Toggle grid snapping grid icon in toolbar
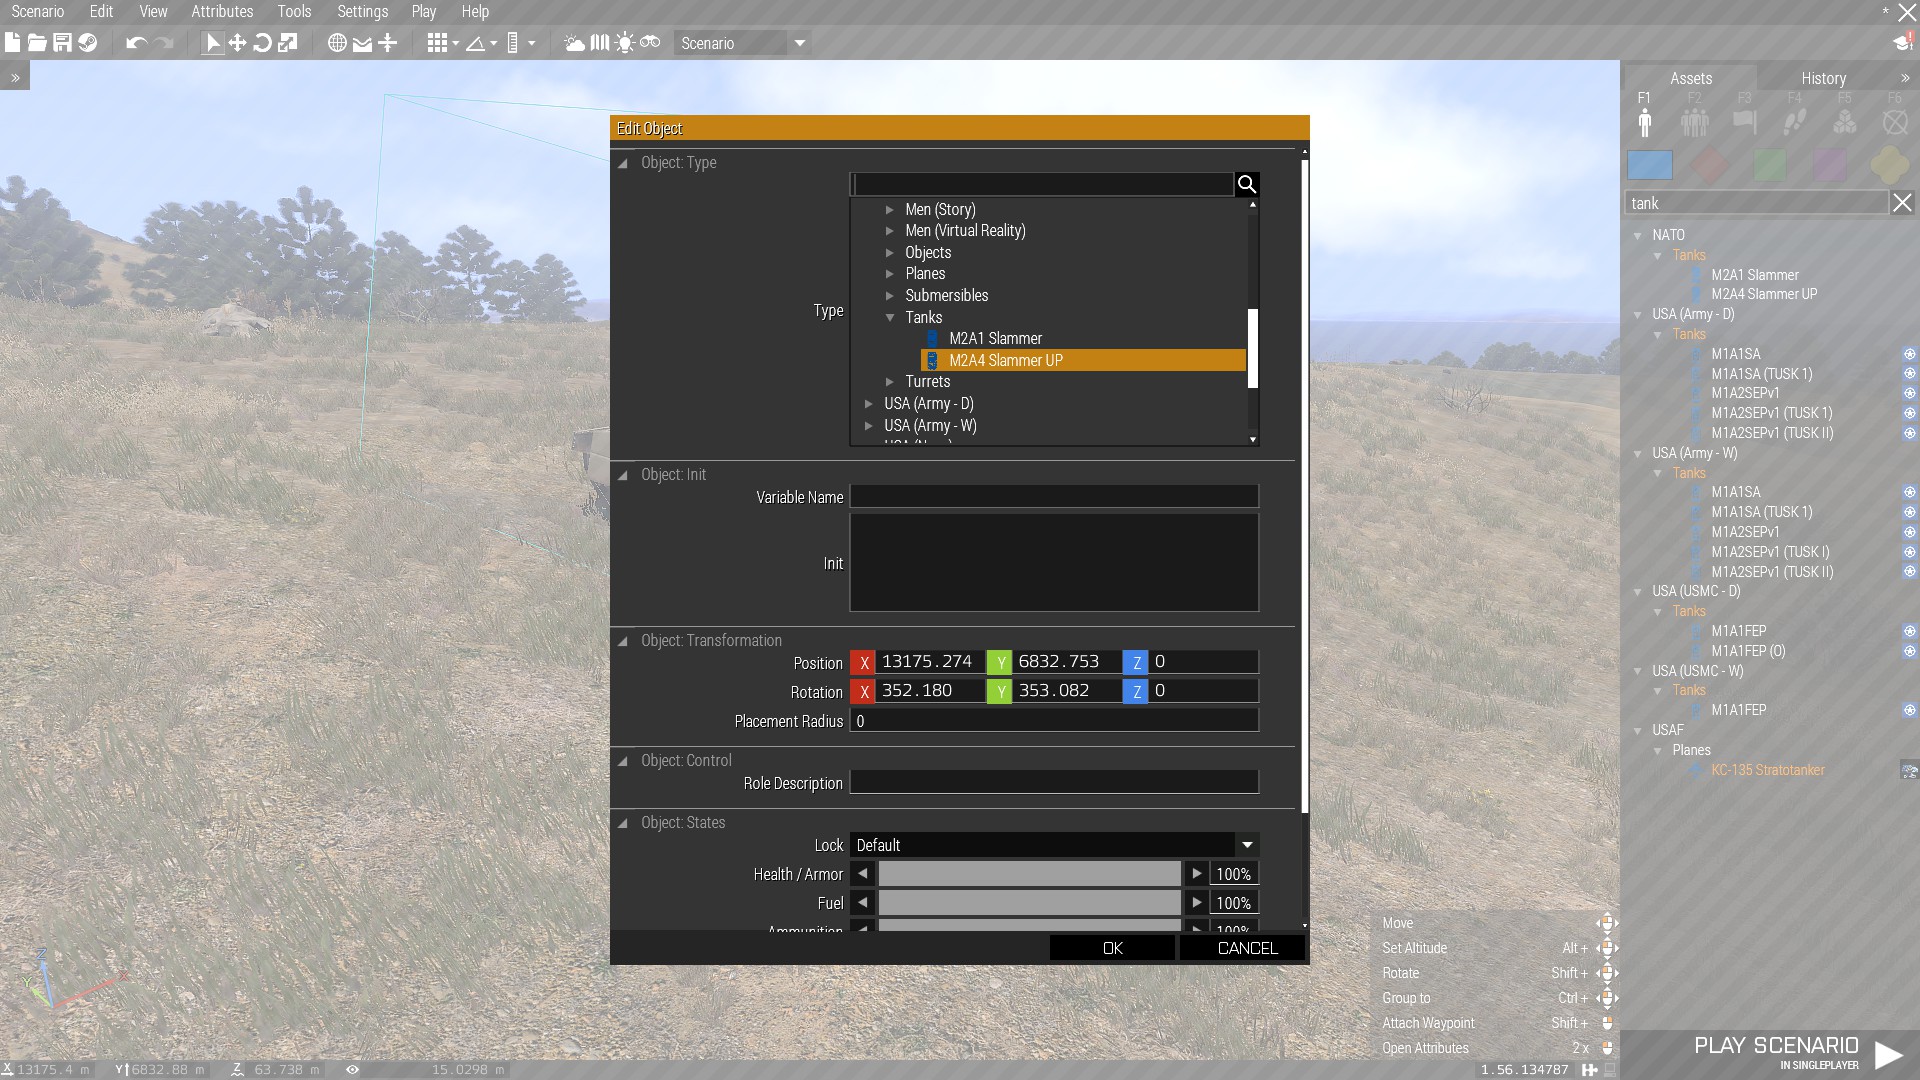Viewport: 1920px width, 1080px height. 437,43
